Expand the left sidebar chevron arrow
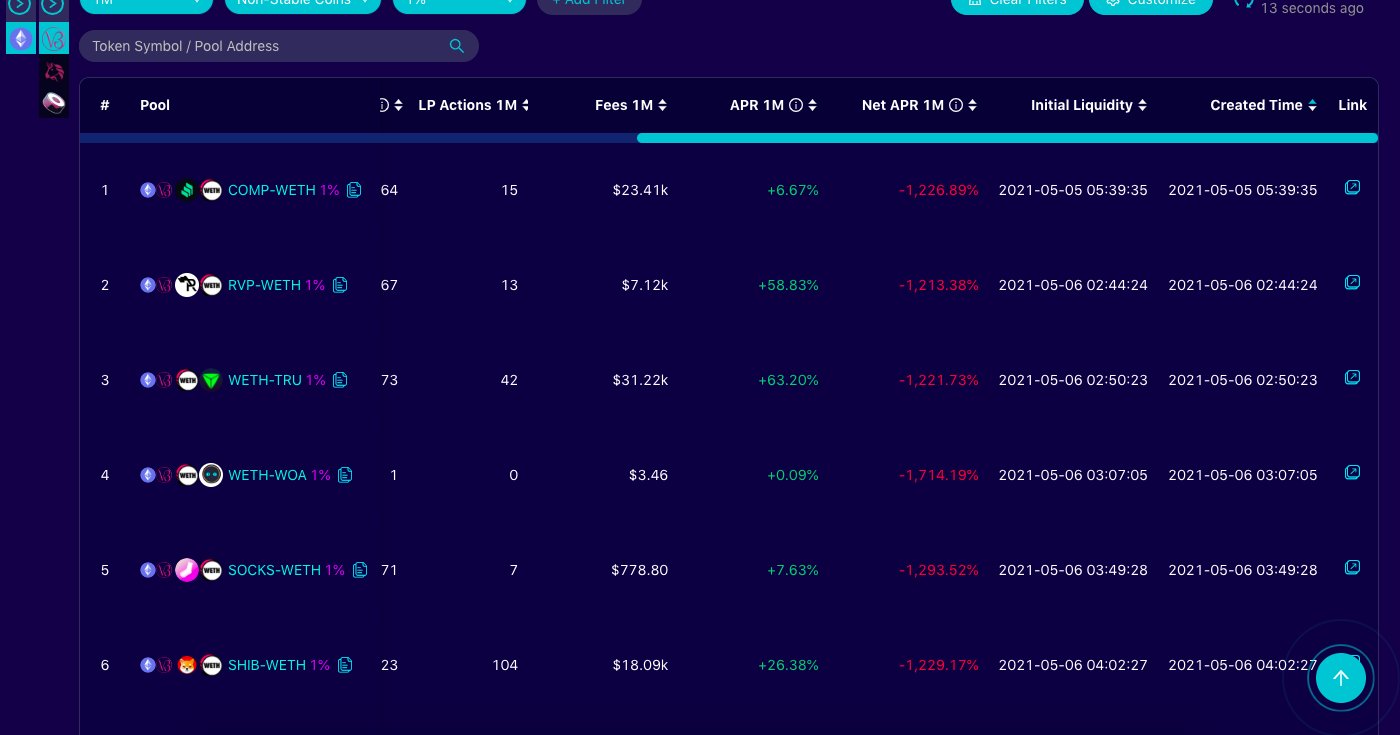1400x735 pixels. (x=20, y=6)
